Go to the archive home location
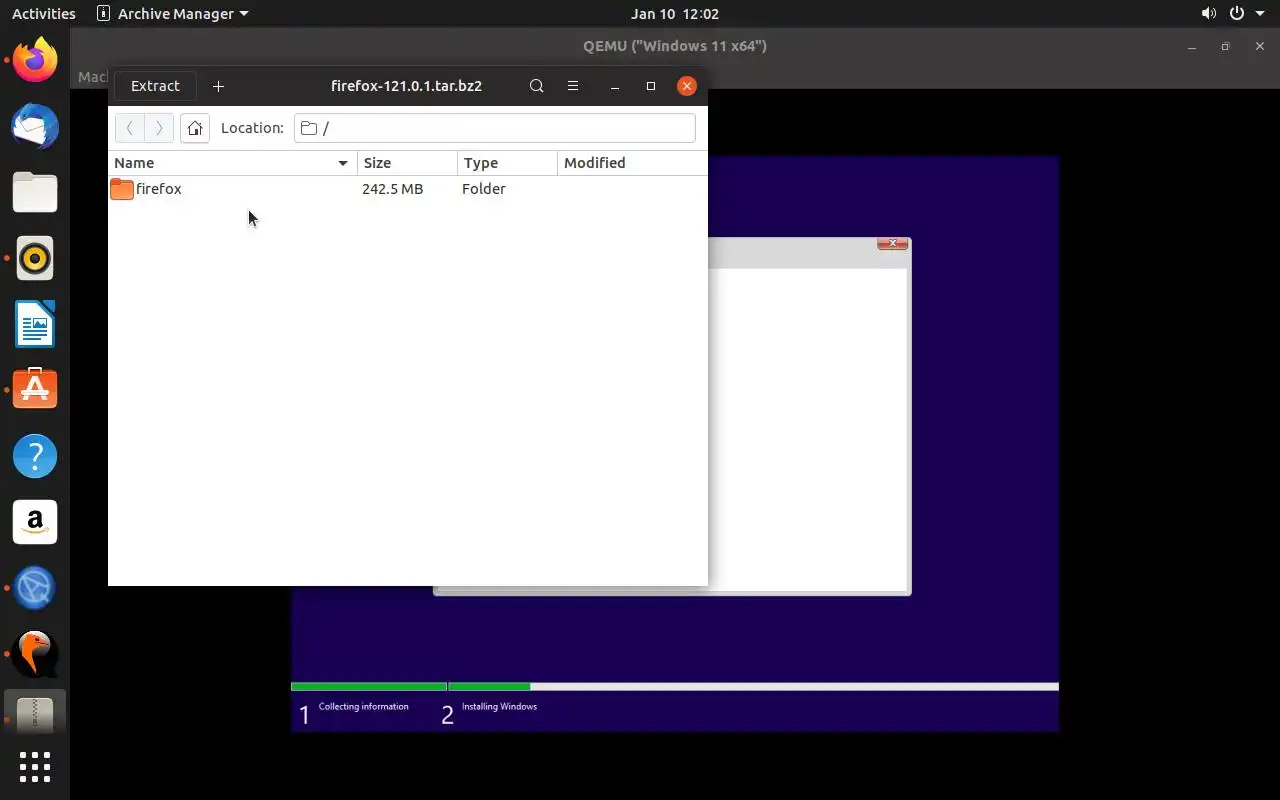 point(195,128)
